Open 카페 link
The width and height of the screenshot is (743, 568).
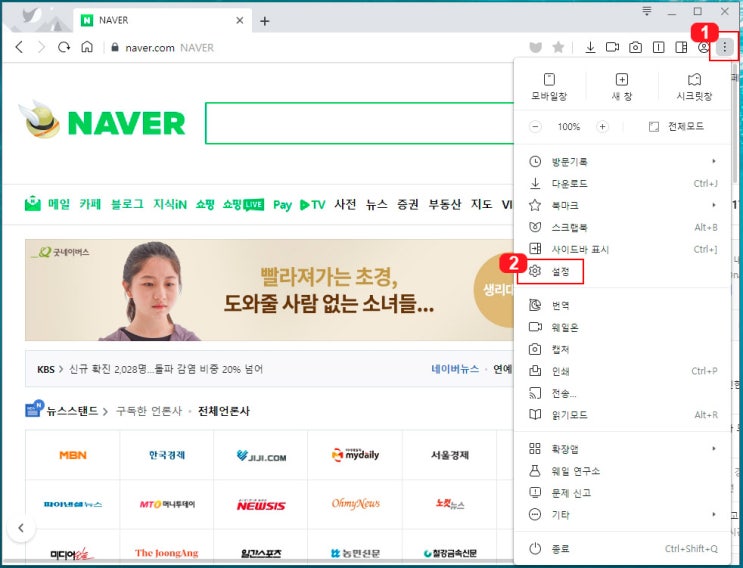coord(90,204)
